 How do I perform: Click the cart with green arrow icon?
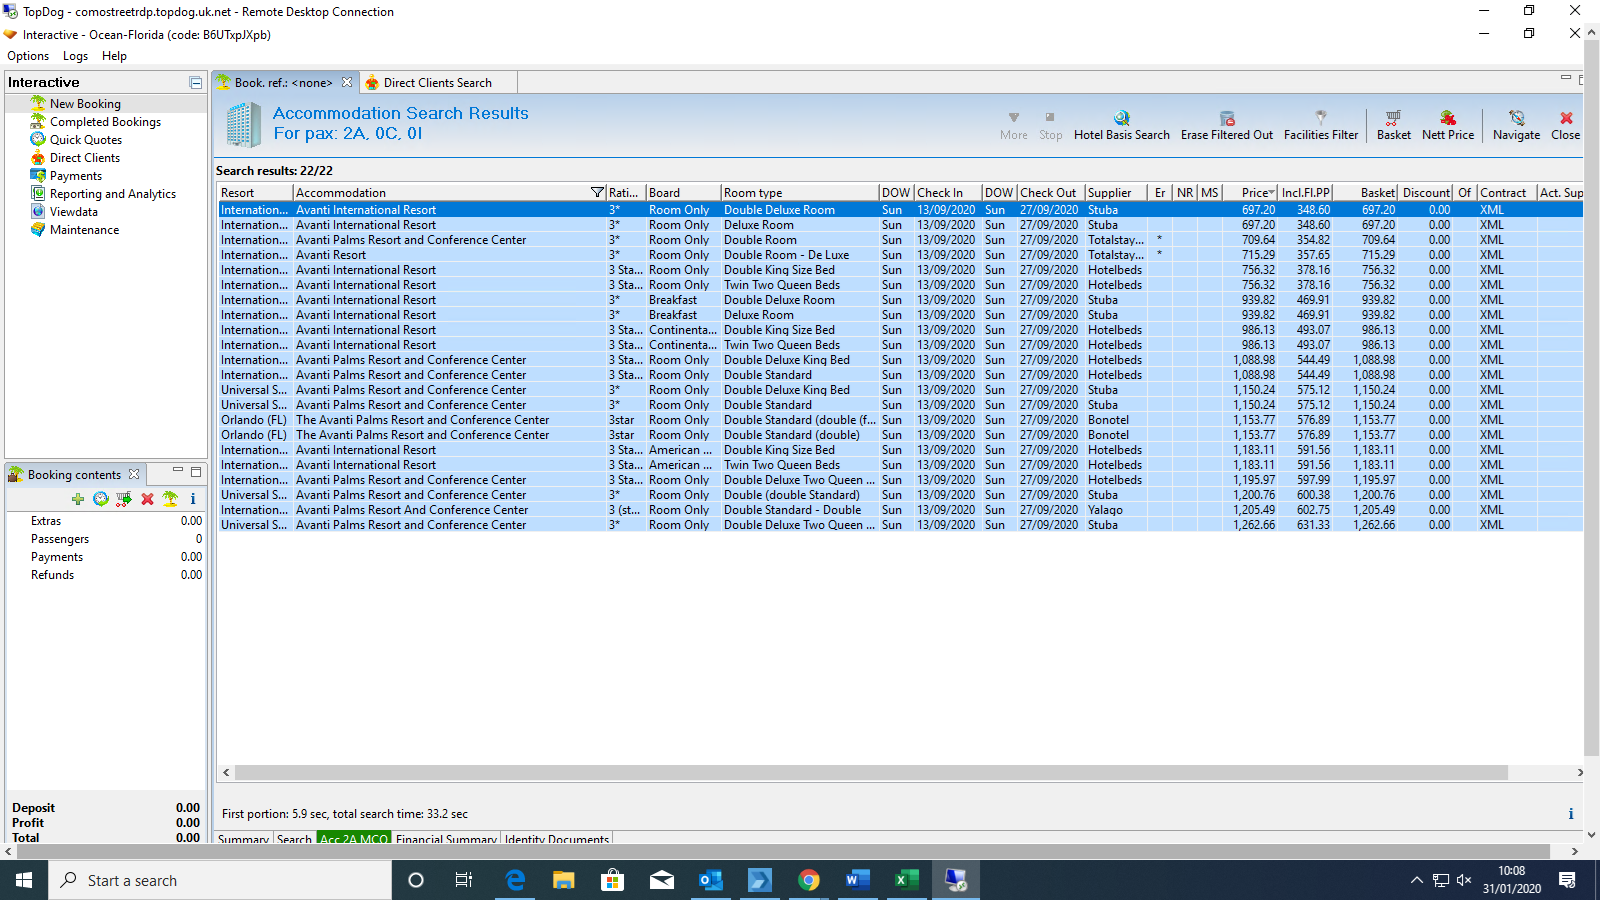click(x=124, y=499)
